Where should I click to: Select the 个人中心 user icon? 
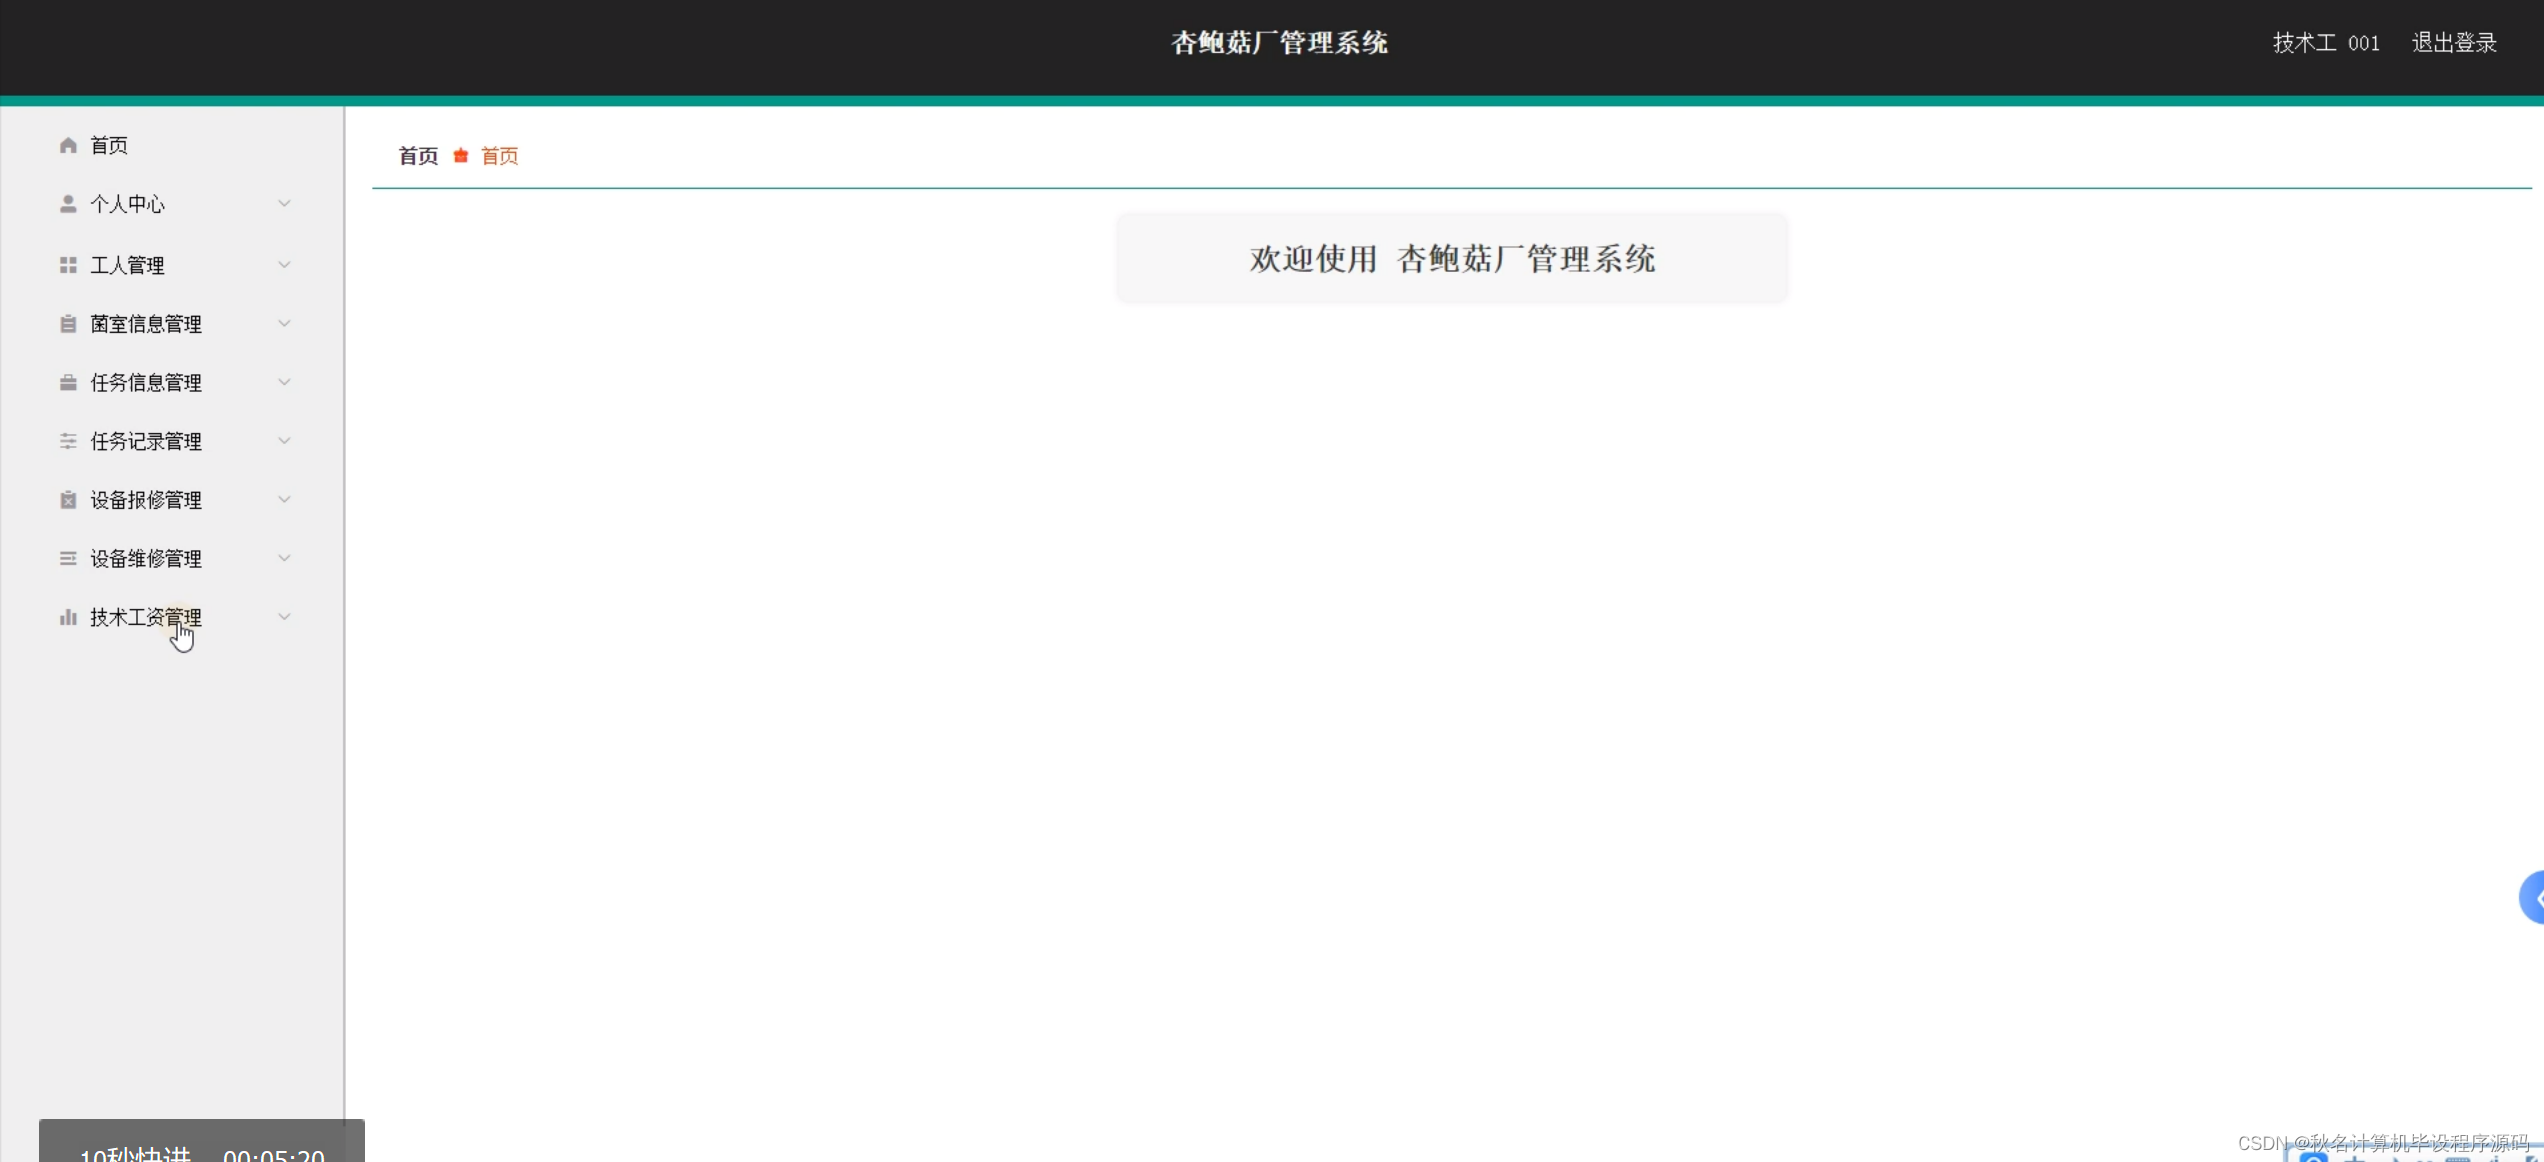coord(67,204)
